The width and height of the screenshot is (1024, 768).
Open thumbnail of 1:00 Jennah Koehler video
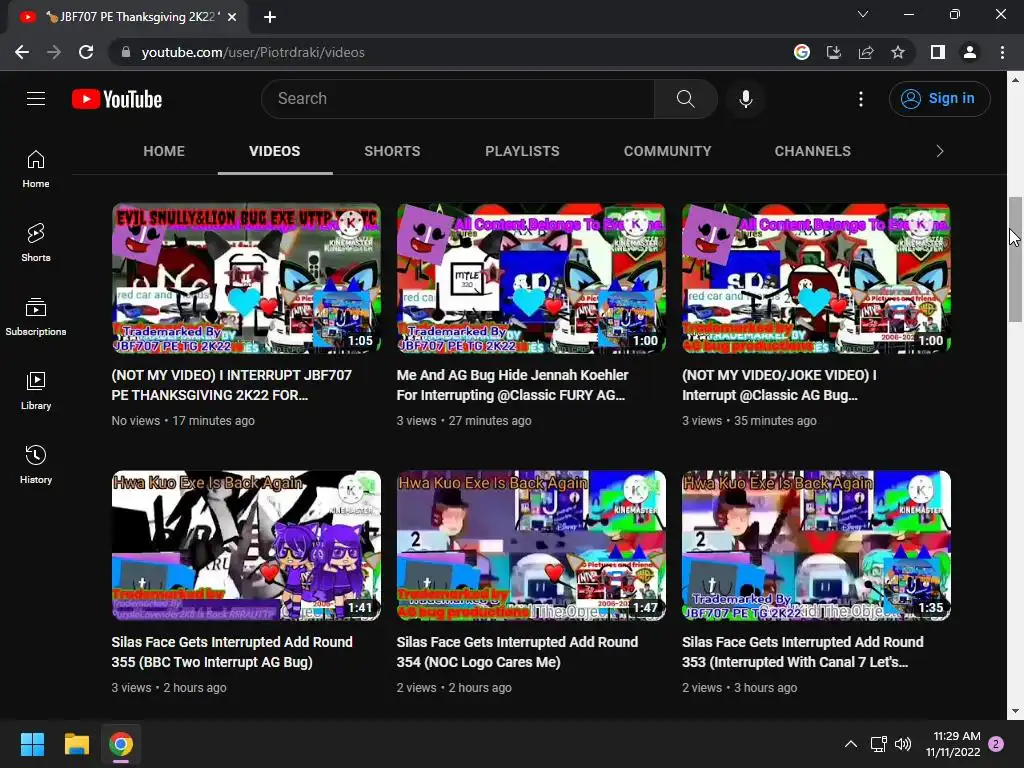[x=531, y=279]
